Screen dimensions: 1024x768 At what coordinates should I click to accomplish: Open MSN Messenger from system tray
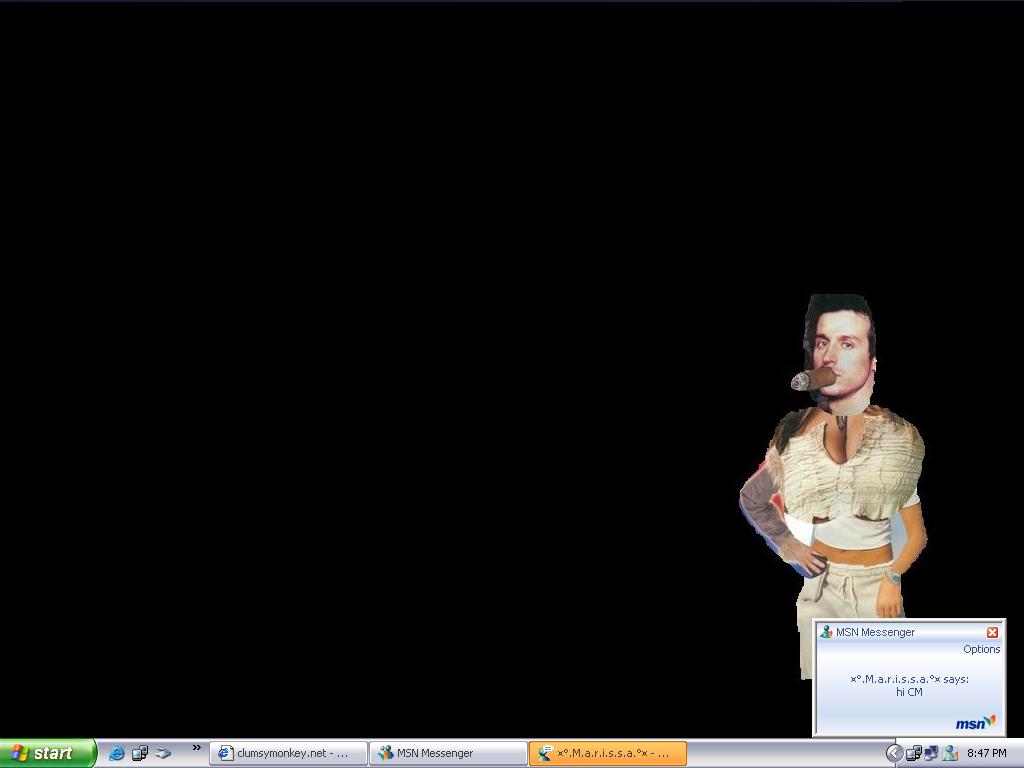click(x=950, y=753)
